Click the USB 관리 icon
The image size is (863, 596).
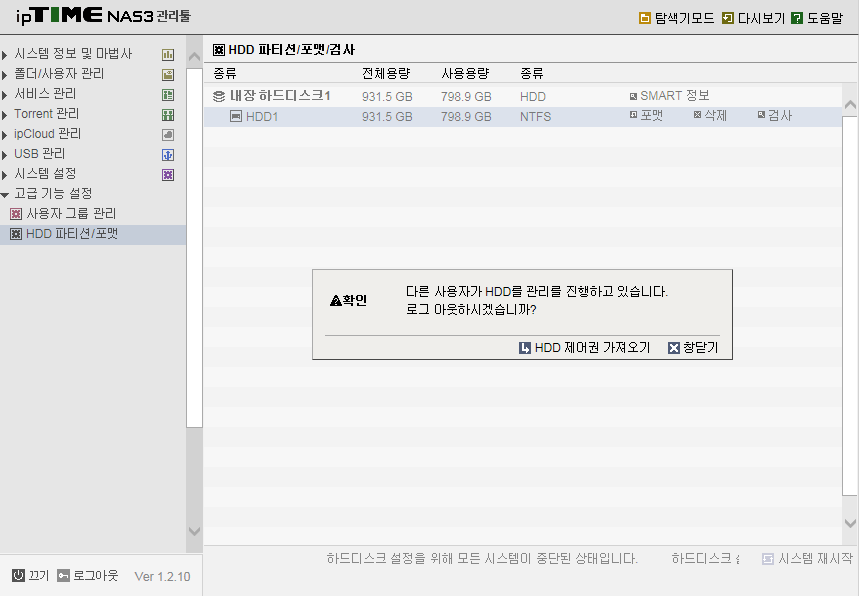pyautogui.click(x=168, y=155)
